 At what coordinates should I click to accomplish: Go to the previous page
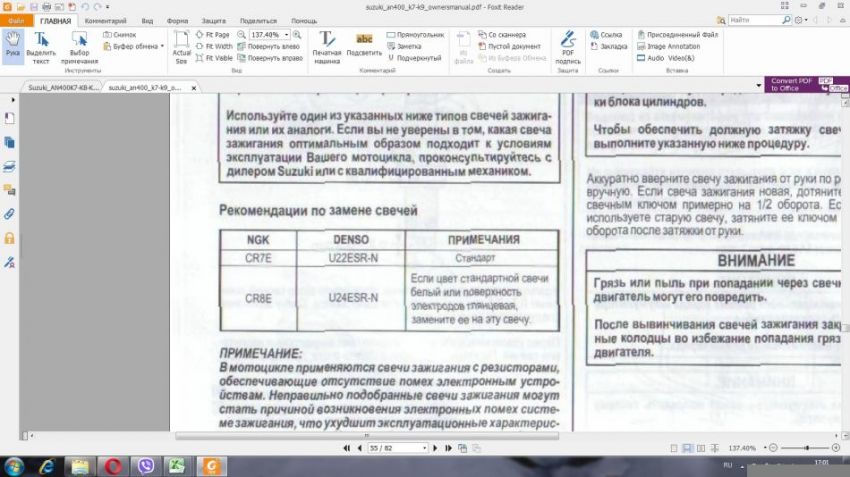(x=359, y=448)
